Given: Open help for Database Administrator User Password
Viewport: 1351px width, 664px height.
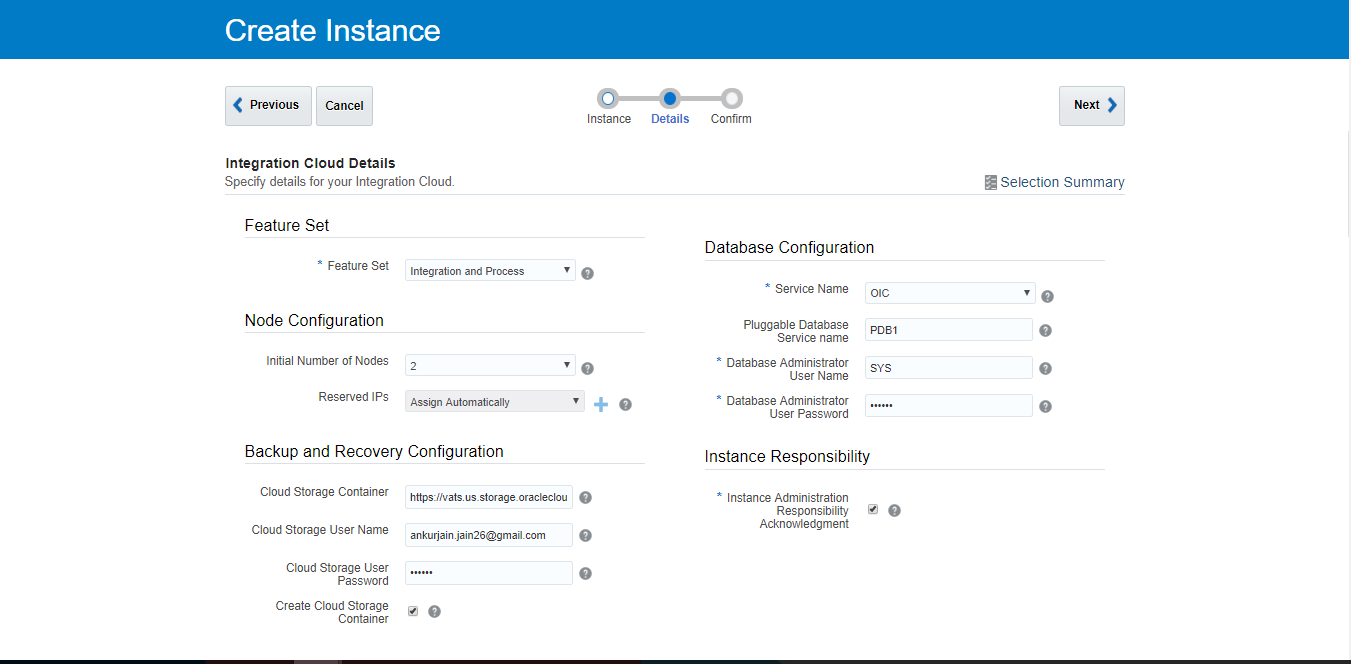Looking at the screenshot, I should (1045, 406).
